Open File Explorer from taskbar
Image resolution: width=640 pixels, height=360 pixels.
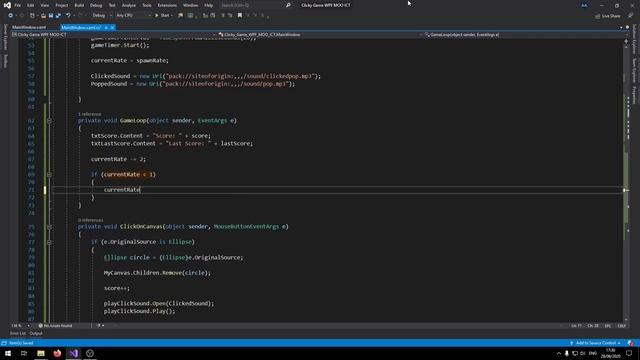point(41,353)
